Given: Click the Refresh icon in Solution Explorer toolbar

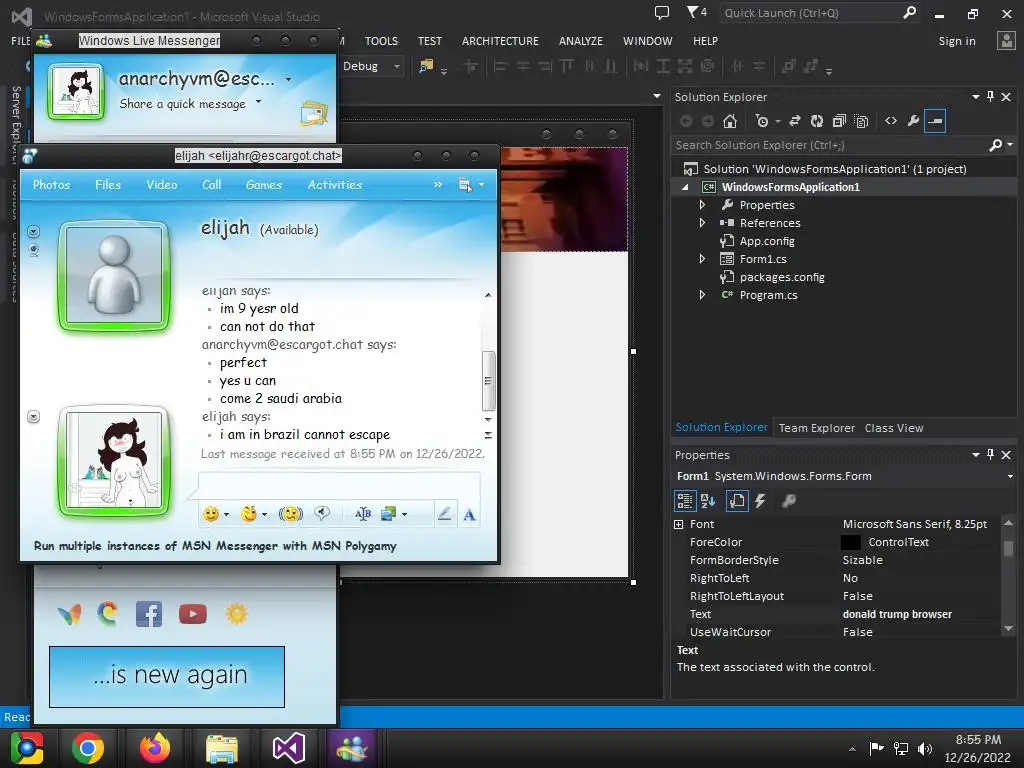Looking at the screenshot, I should click(x=817, y=121).
